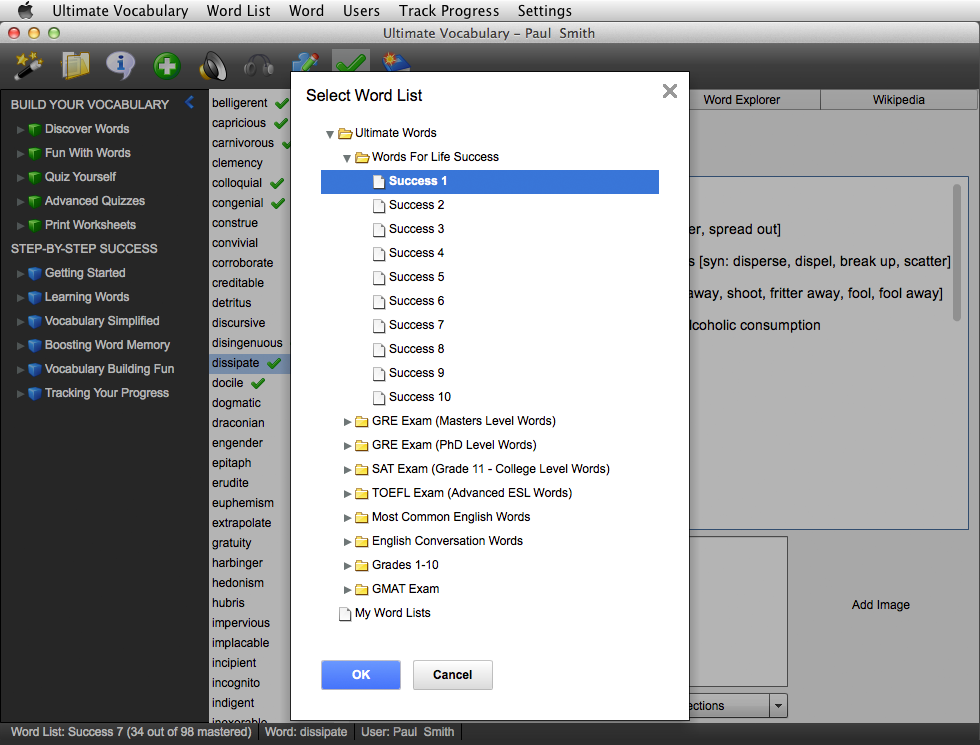Viewport: 980px width, 745px height.
Task: Open the Track Progress menu
Action: [x=448, y=11]
